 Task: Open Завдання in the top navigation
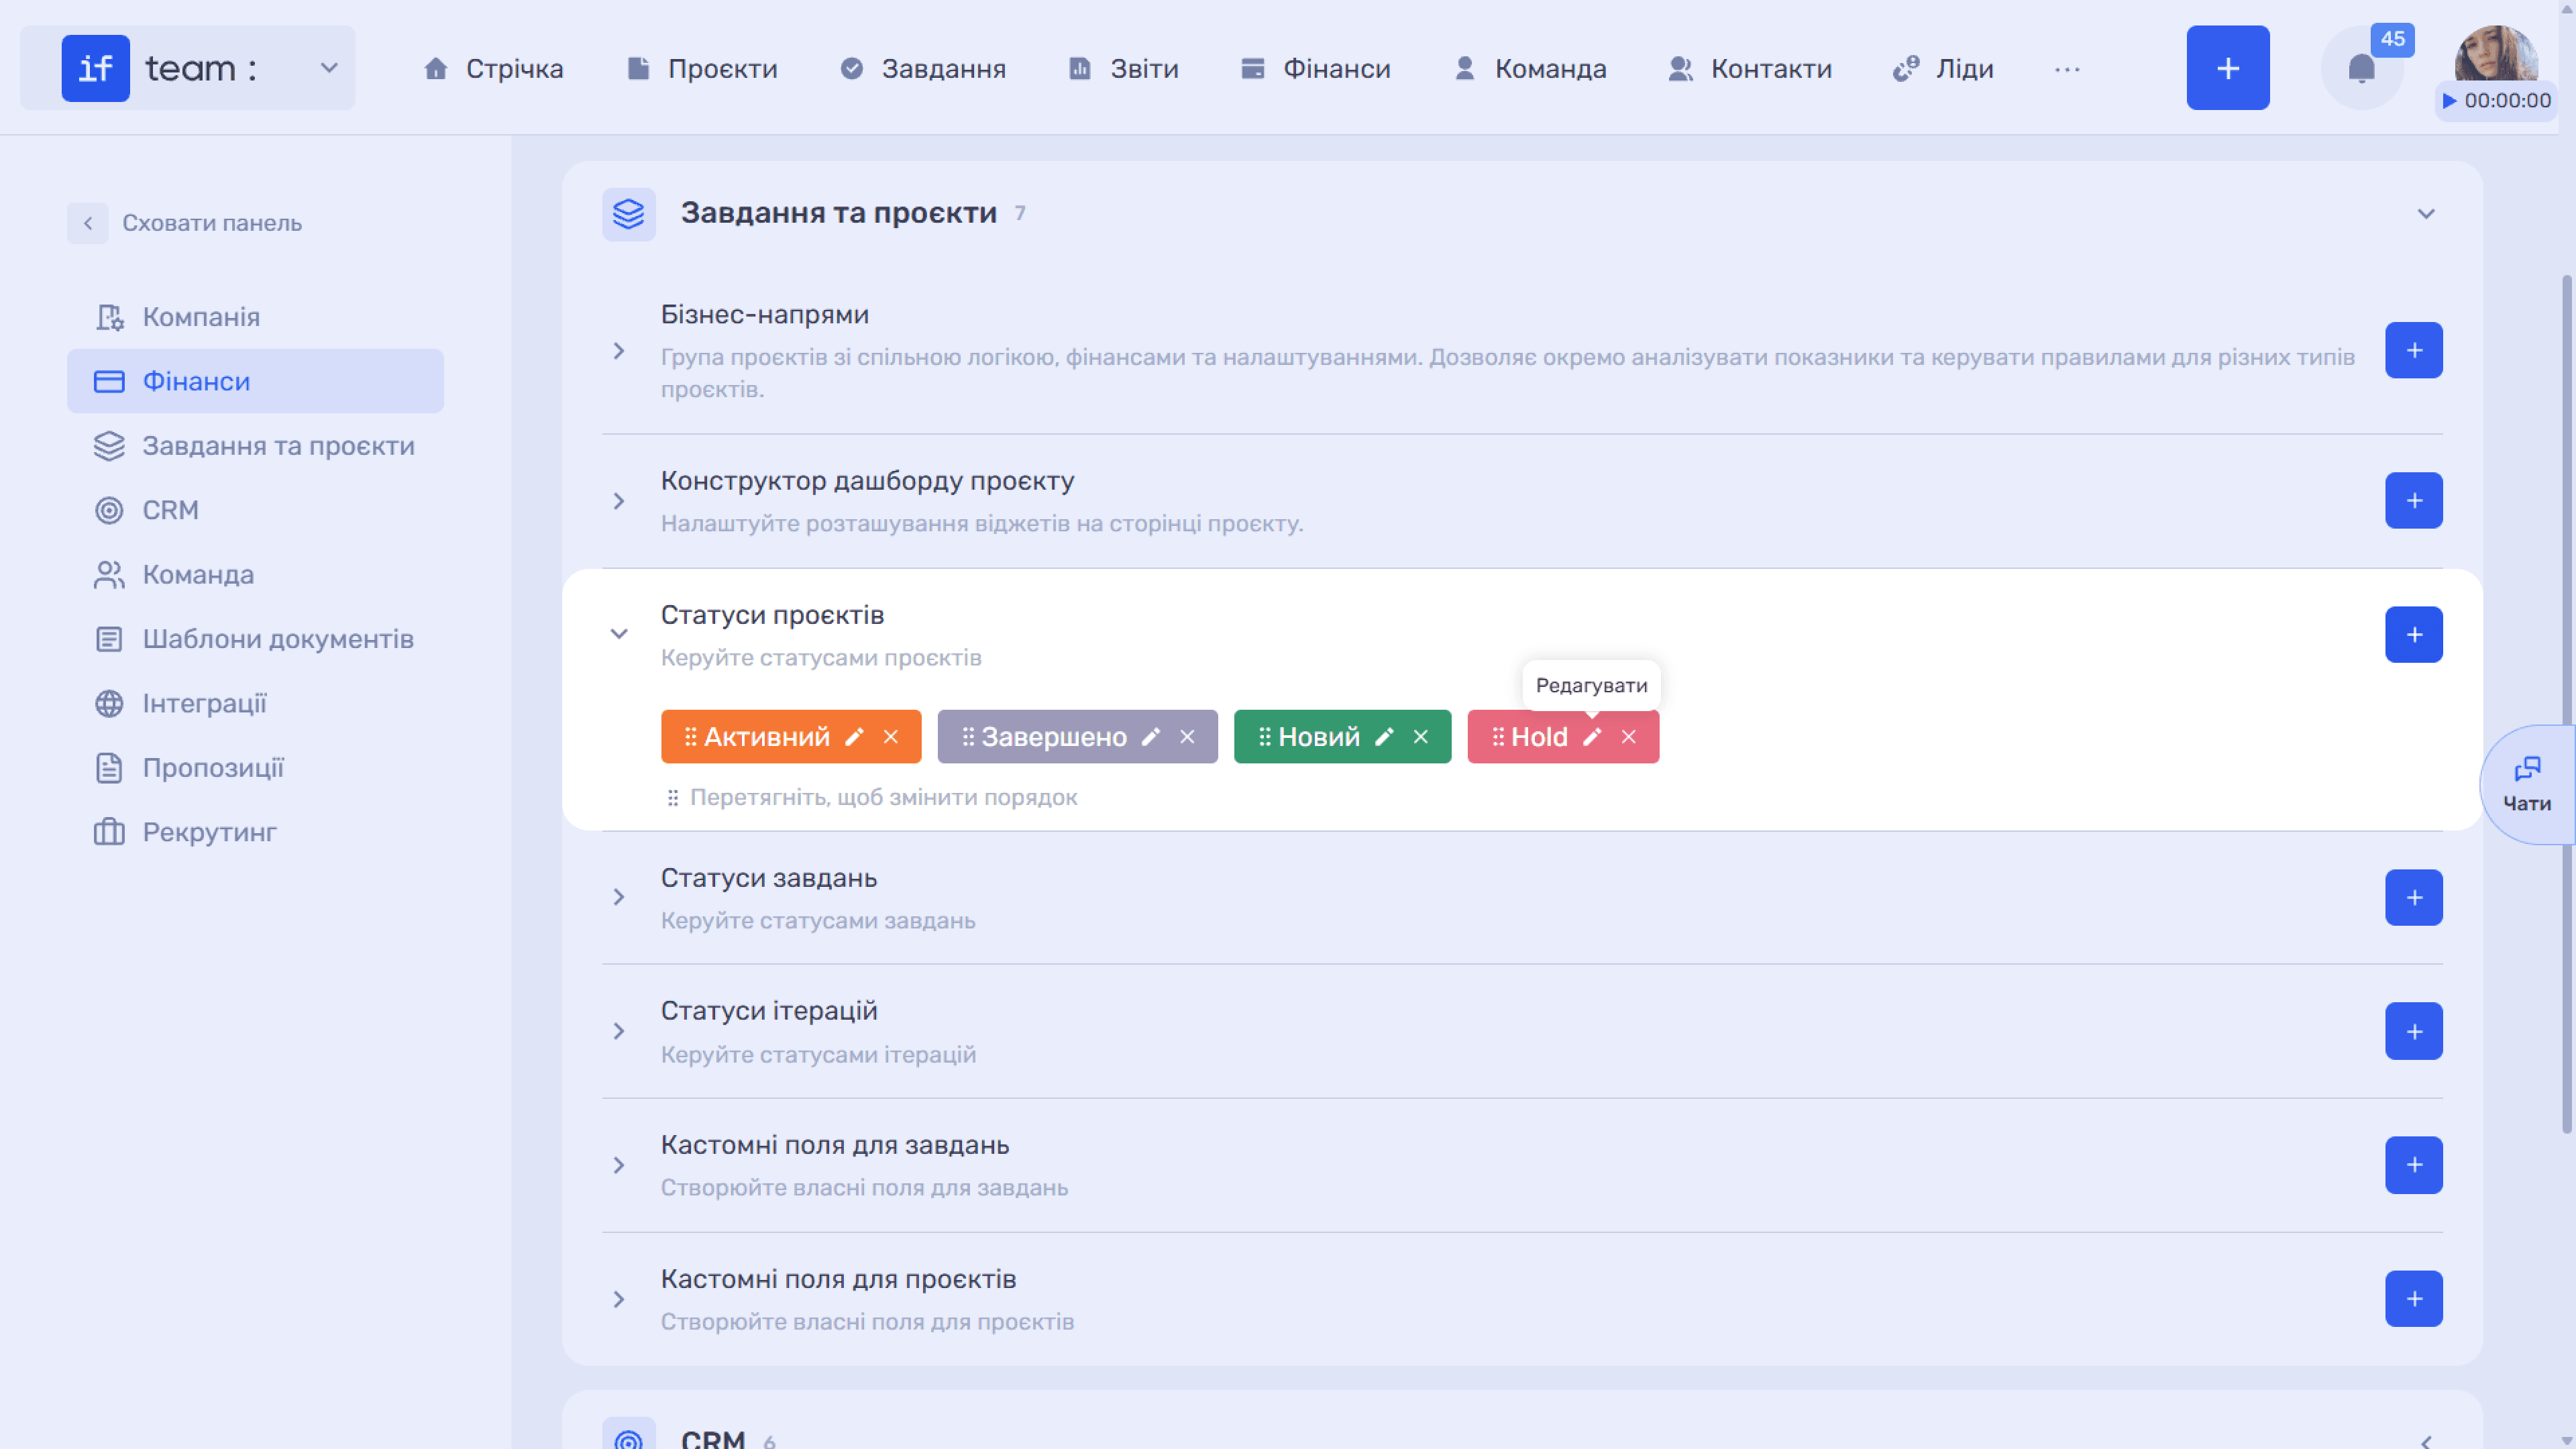(923, 68)
